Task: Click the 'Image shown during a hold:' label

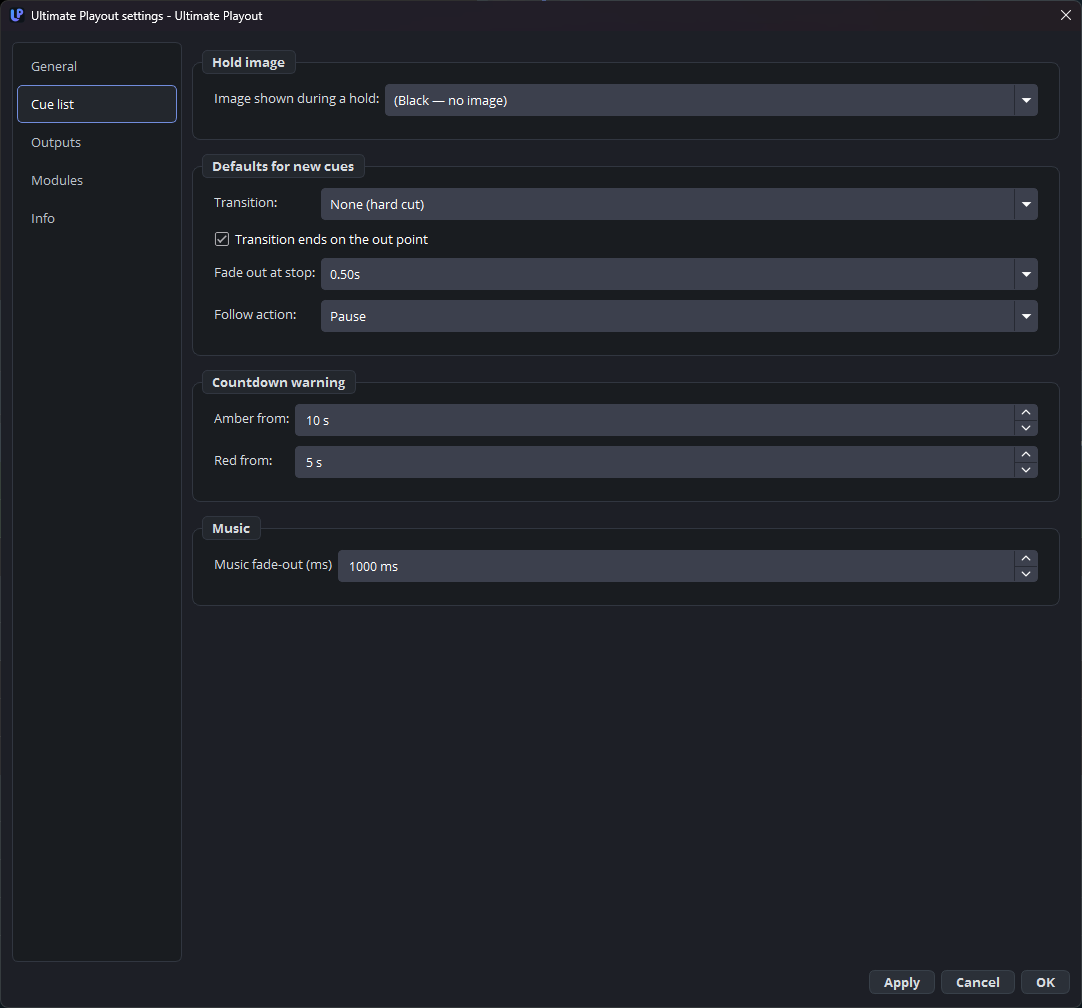Action: [x=297, y=99]
